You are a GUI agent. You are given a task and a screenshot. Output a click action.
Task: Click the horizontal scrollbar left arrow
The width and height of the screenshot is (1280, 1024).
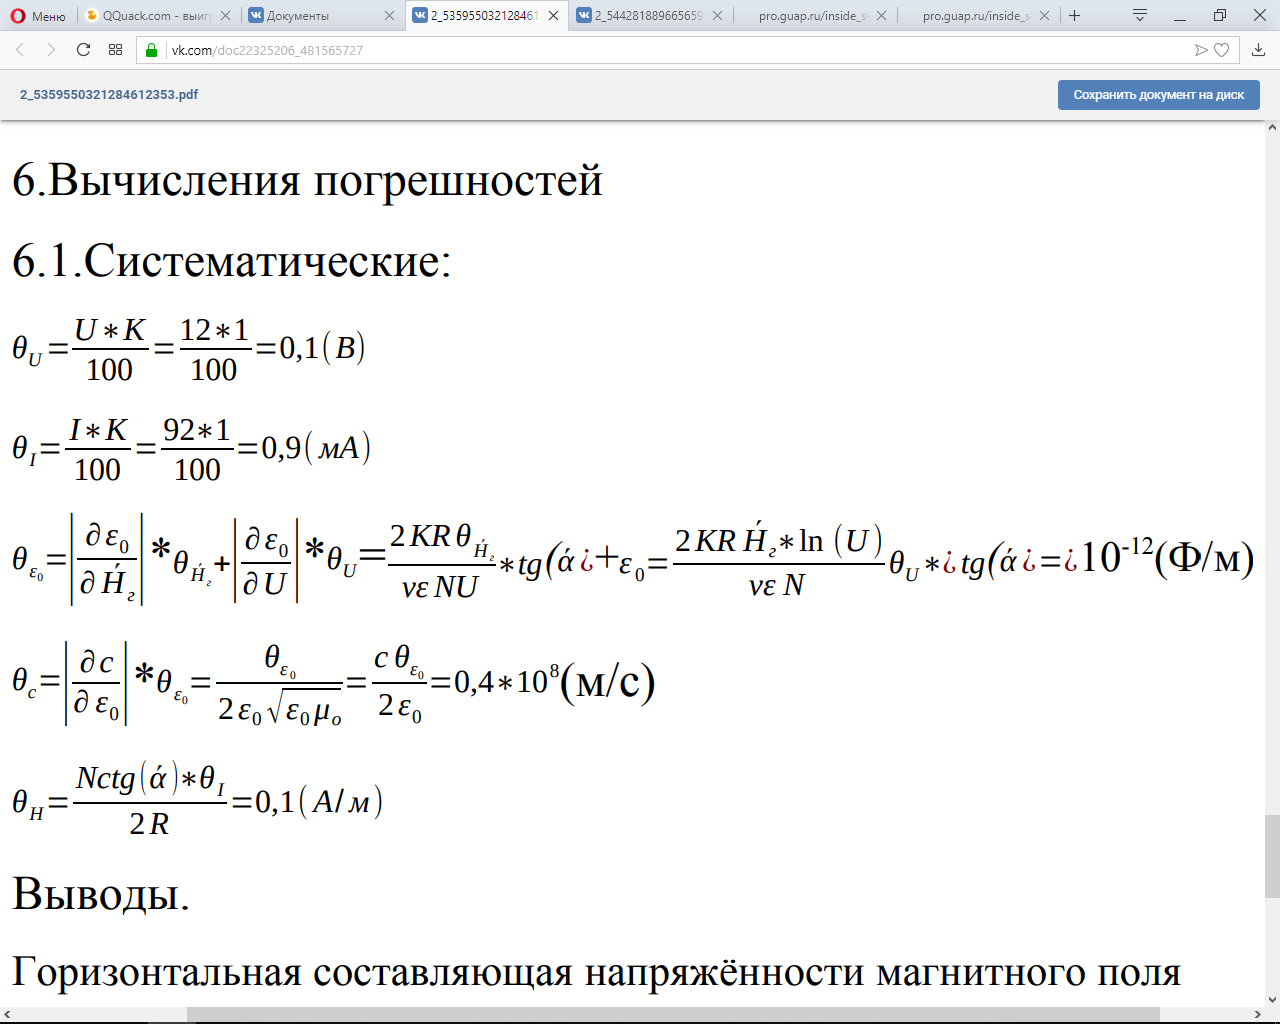(8, 1015)
